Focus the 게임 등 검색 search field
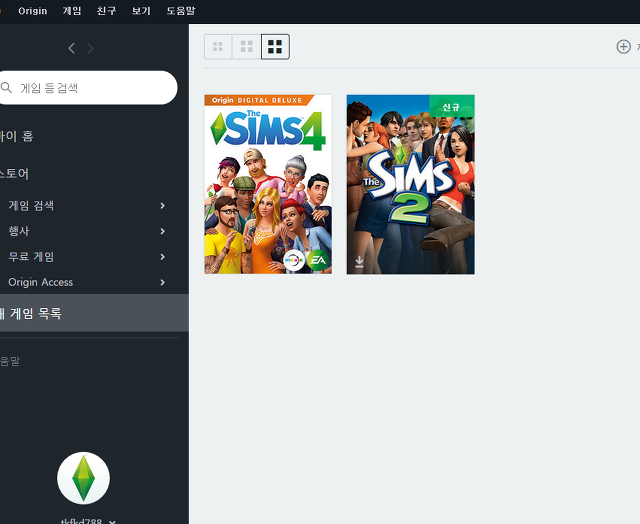 87,88
